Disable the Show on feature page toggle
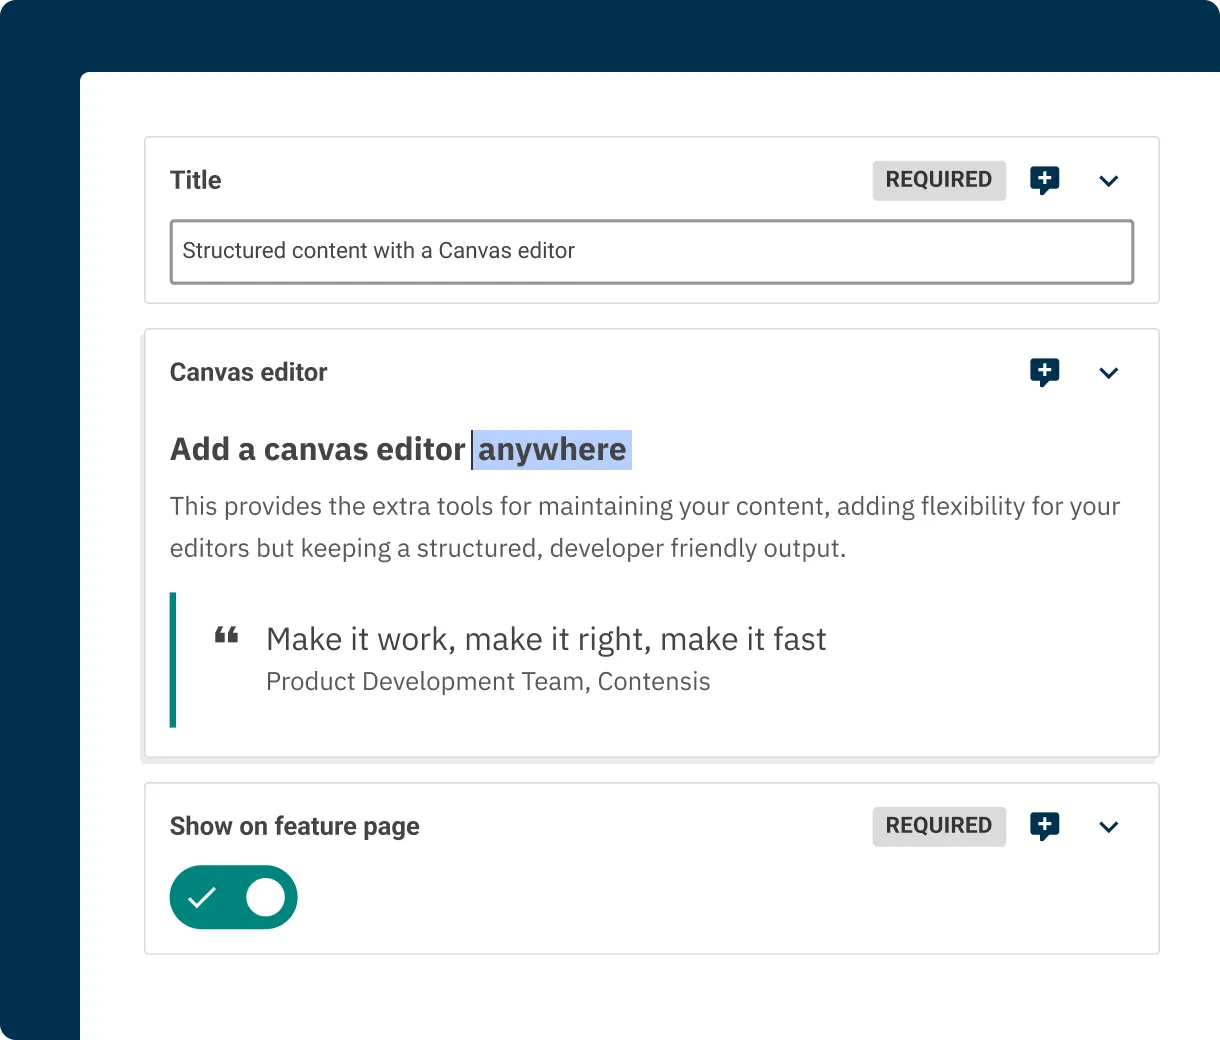Screen dimensions: 1220x1040 (x=233, y=897)
